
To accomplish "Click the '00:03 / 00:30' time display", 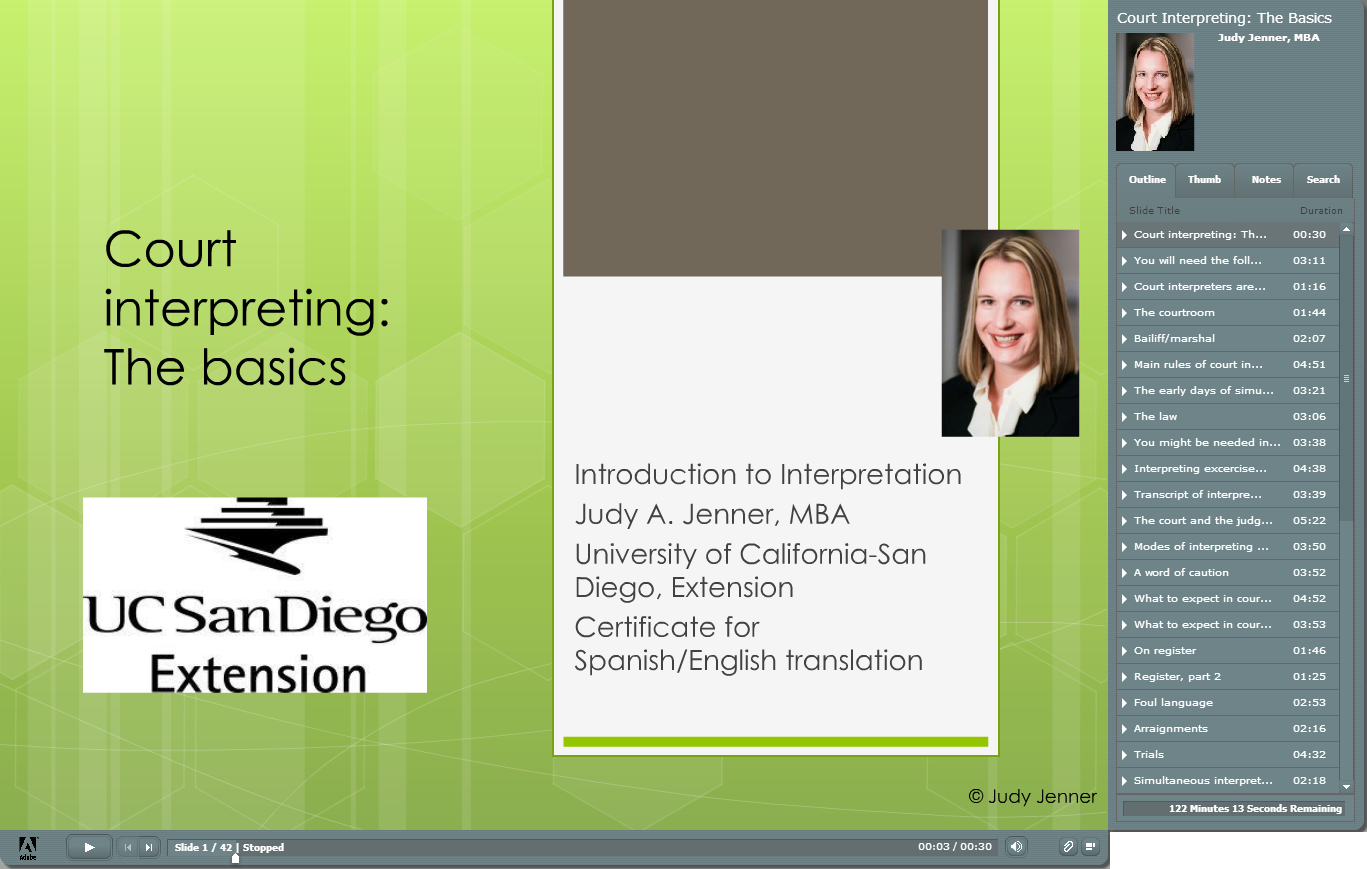I will [x=955, y=847].
